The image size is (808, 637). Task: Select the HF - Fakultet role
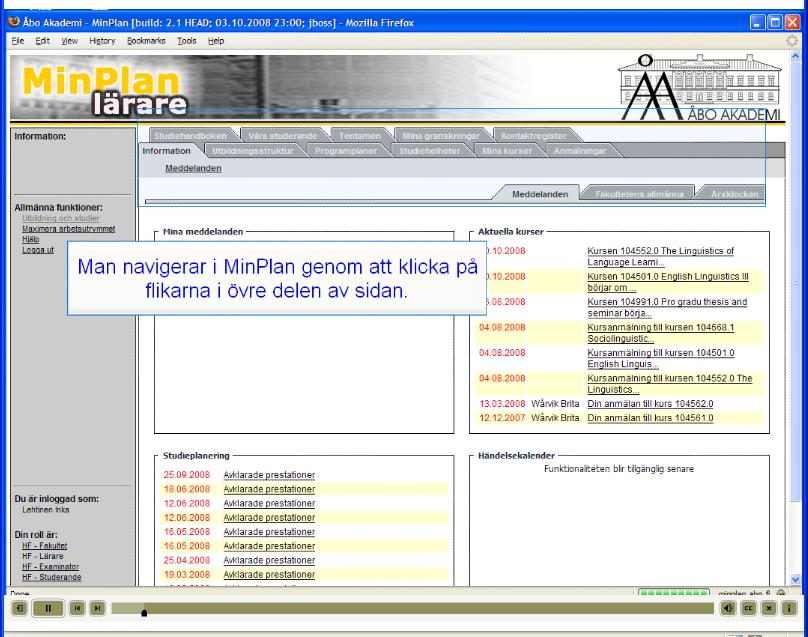click(x=44, y=545)
